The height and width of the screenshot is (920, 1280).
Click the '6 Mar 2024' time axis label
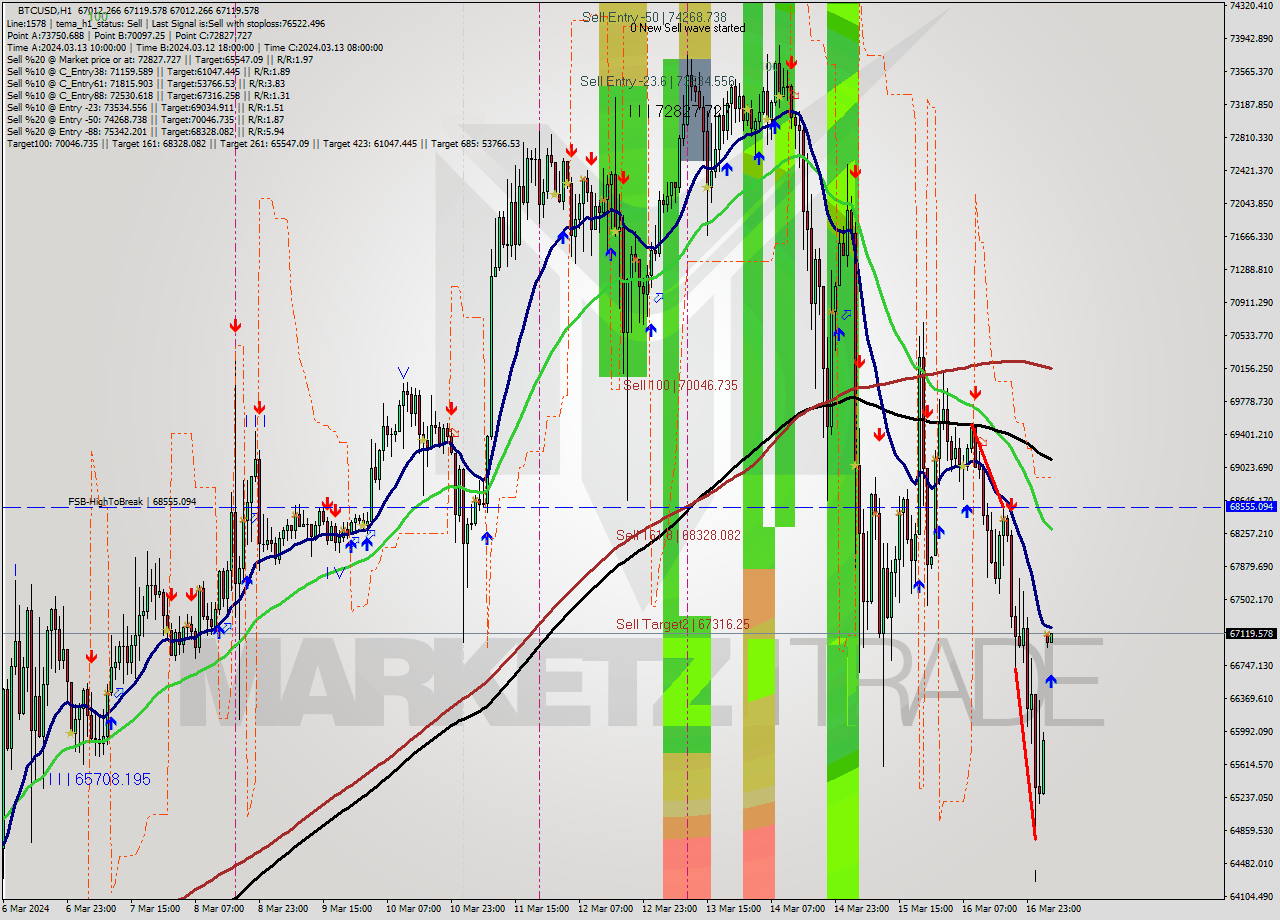(26, 909)
